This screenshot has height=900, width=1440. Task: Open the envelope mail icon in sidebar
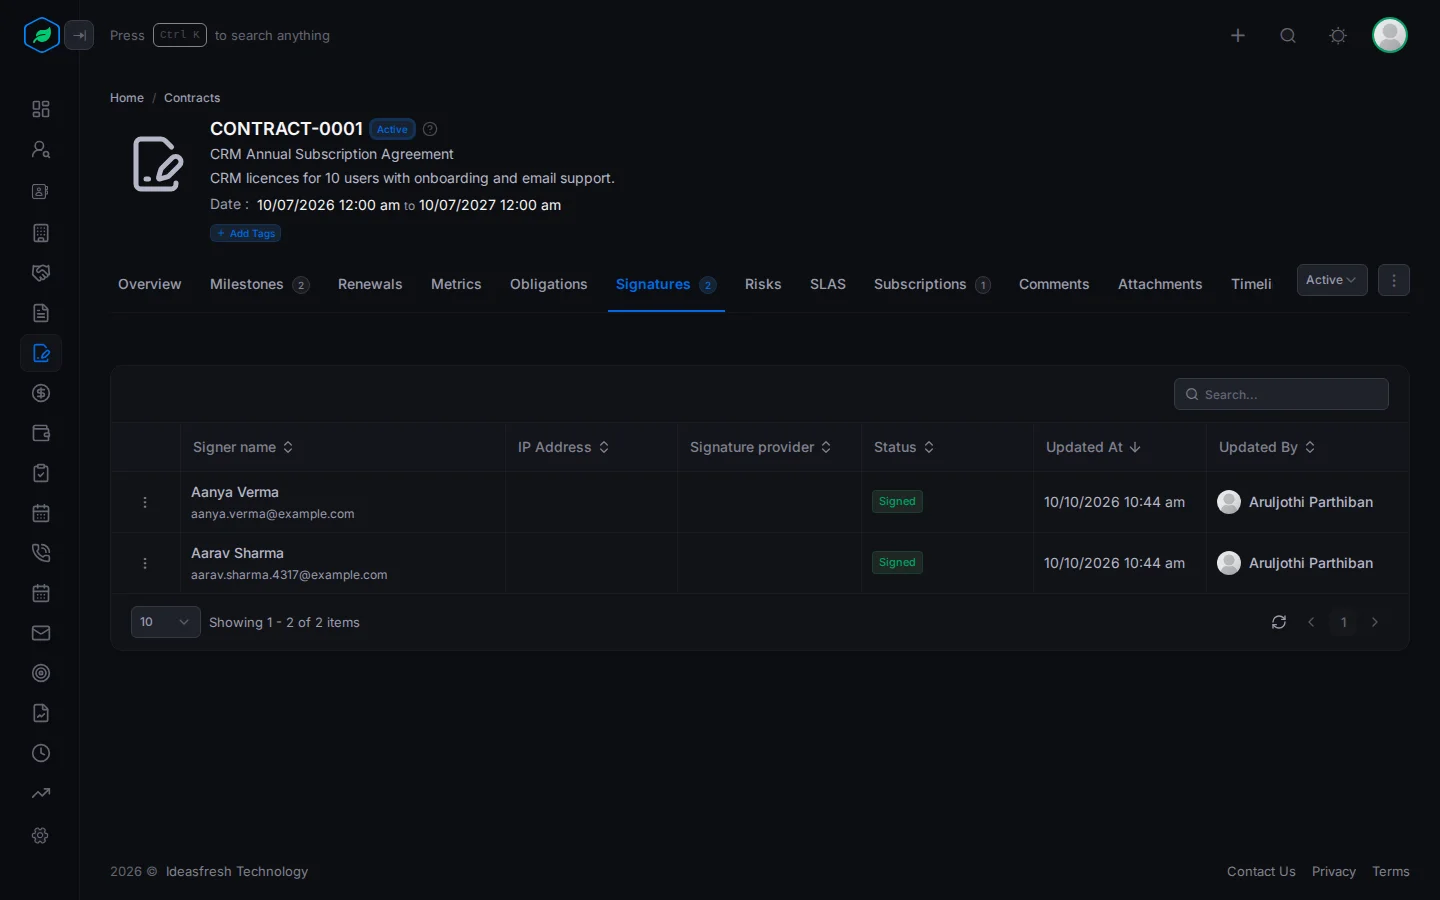41,633
